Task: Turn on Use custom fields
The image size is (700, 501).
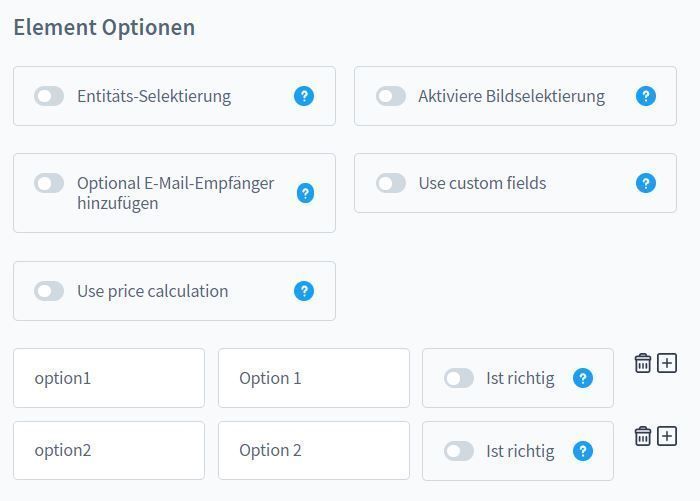Action: coord(391,183)
